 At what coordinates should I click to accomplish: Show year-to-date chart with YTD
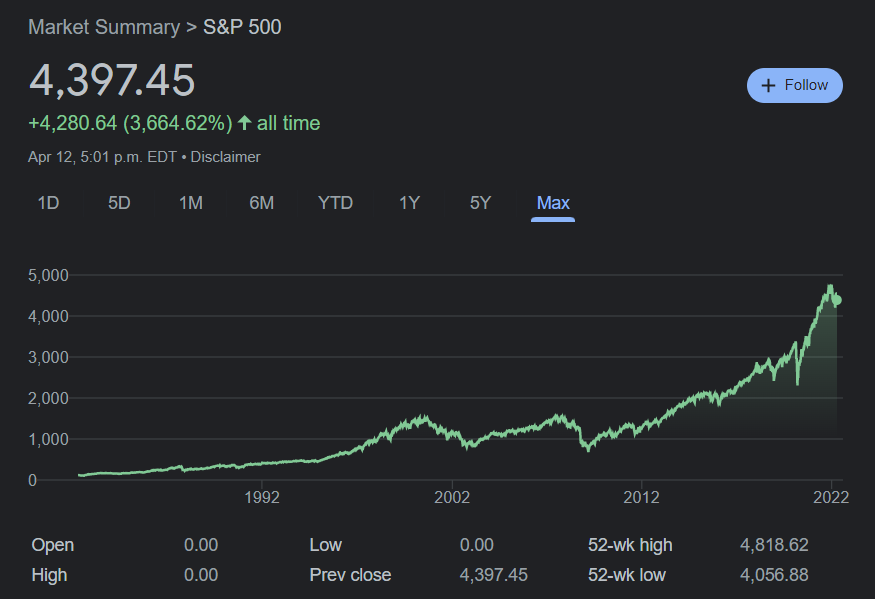pos(335,203)
